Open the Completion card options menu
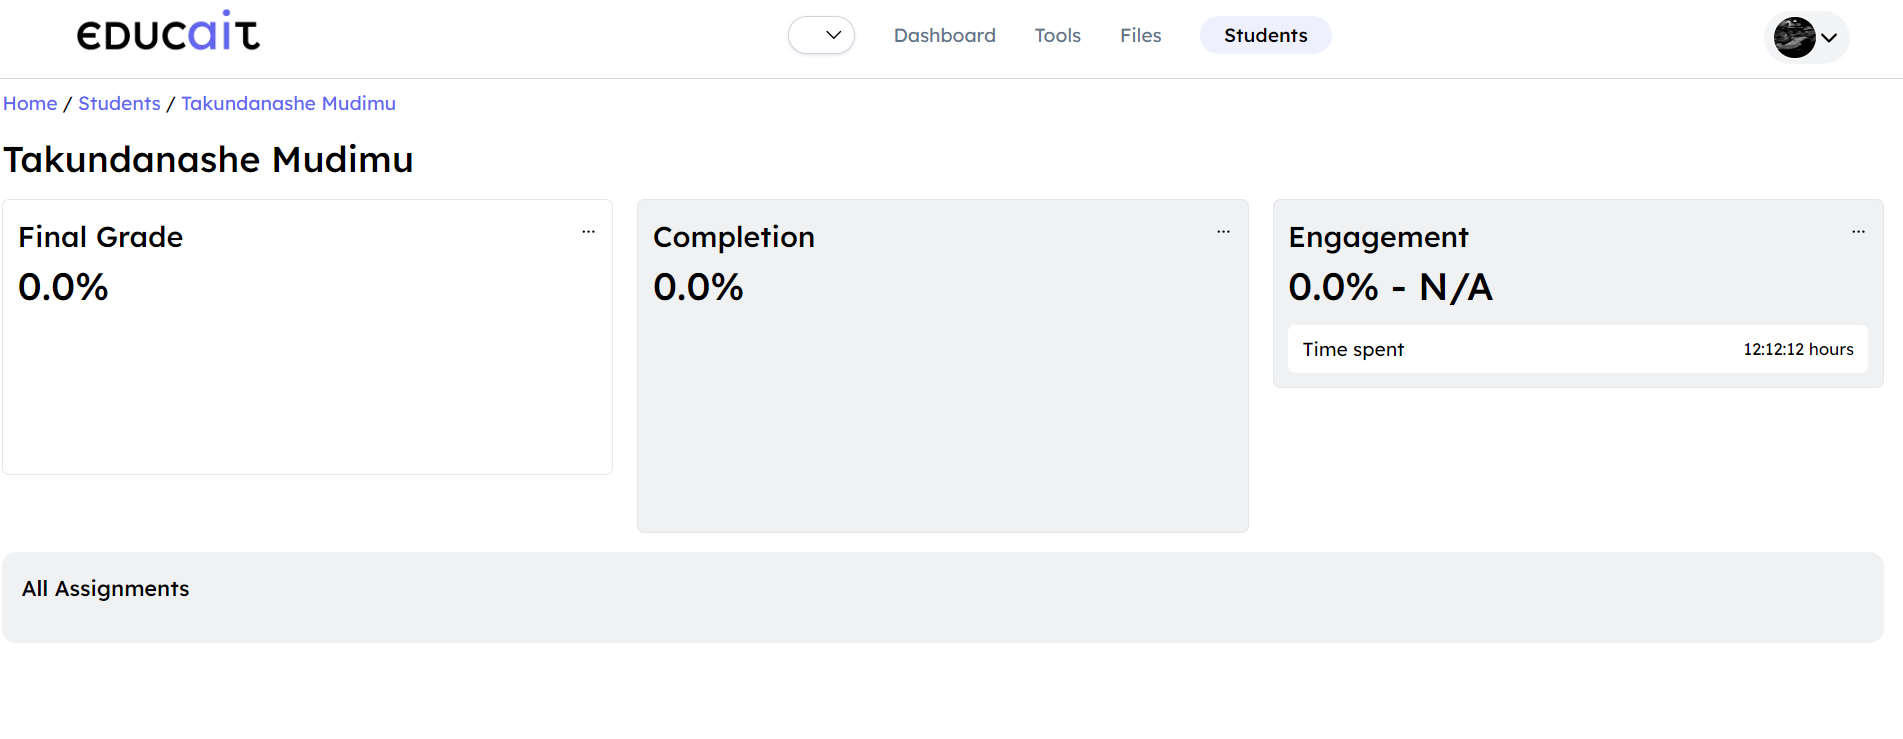 tap(1223, 231)
